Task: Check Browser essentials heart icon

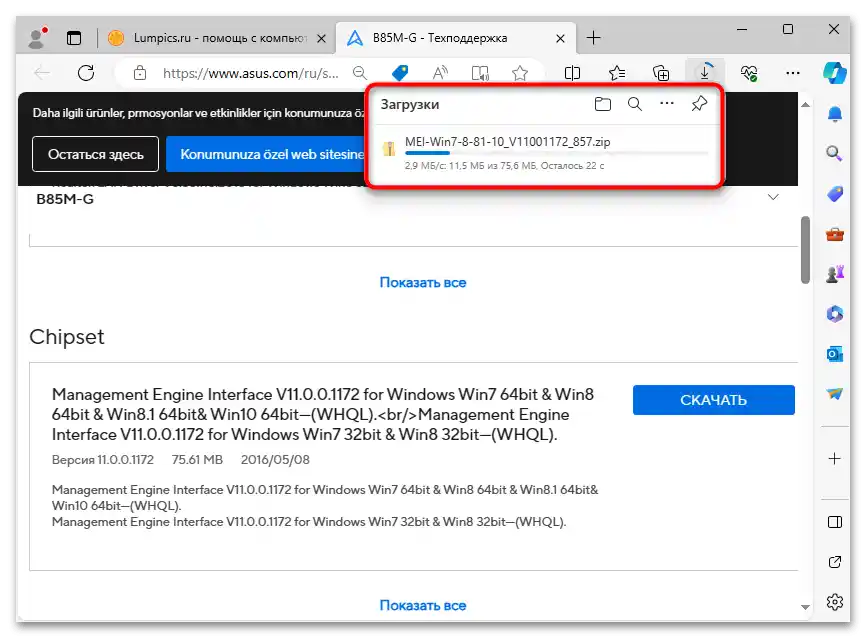Action: [748, 72]
